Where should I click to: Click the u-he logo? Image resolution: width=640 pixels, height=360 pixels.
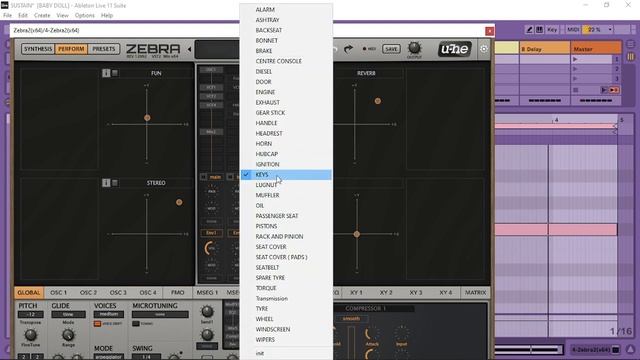tap(455, 49)
